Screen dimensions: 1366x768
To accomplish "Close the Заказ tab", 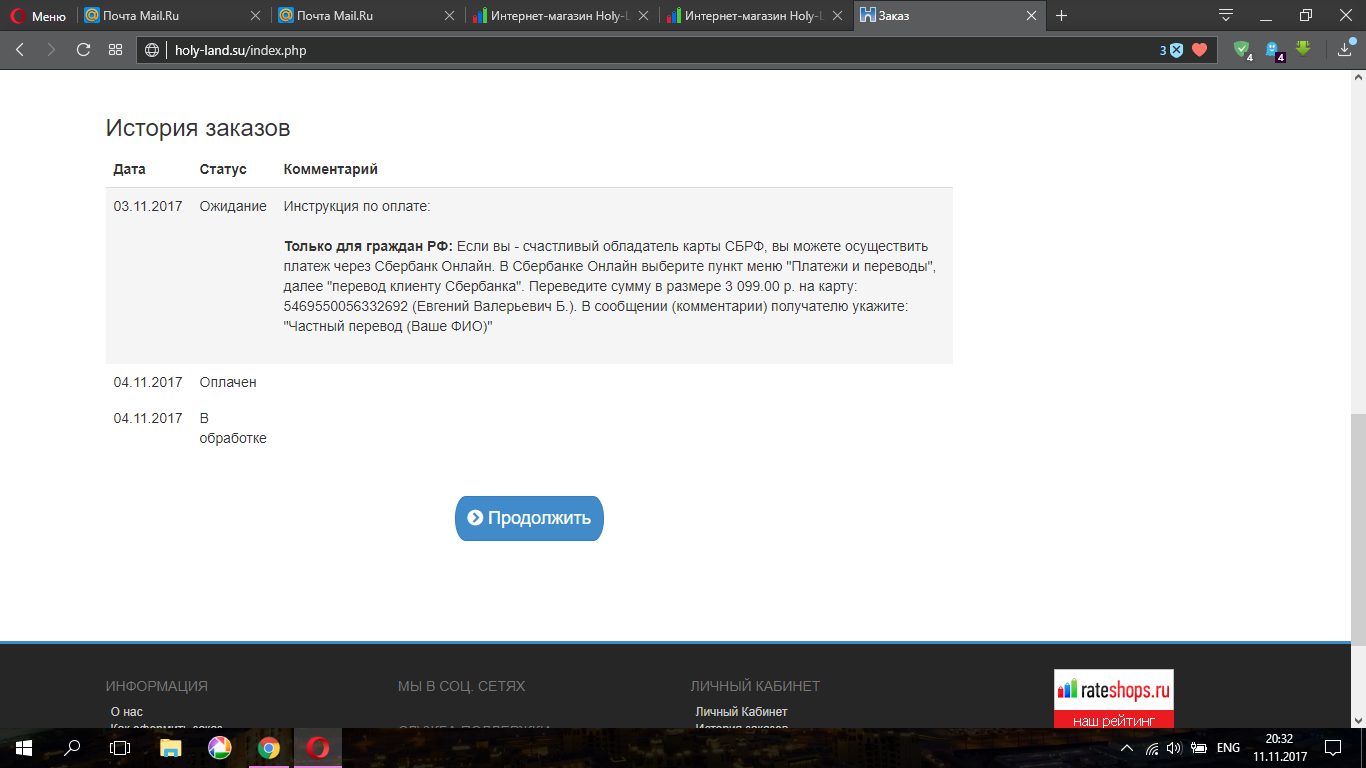I will pyautogui.click(x=1031, y=16).
